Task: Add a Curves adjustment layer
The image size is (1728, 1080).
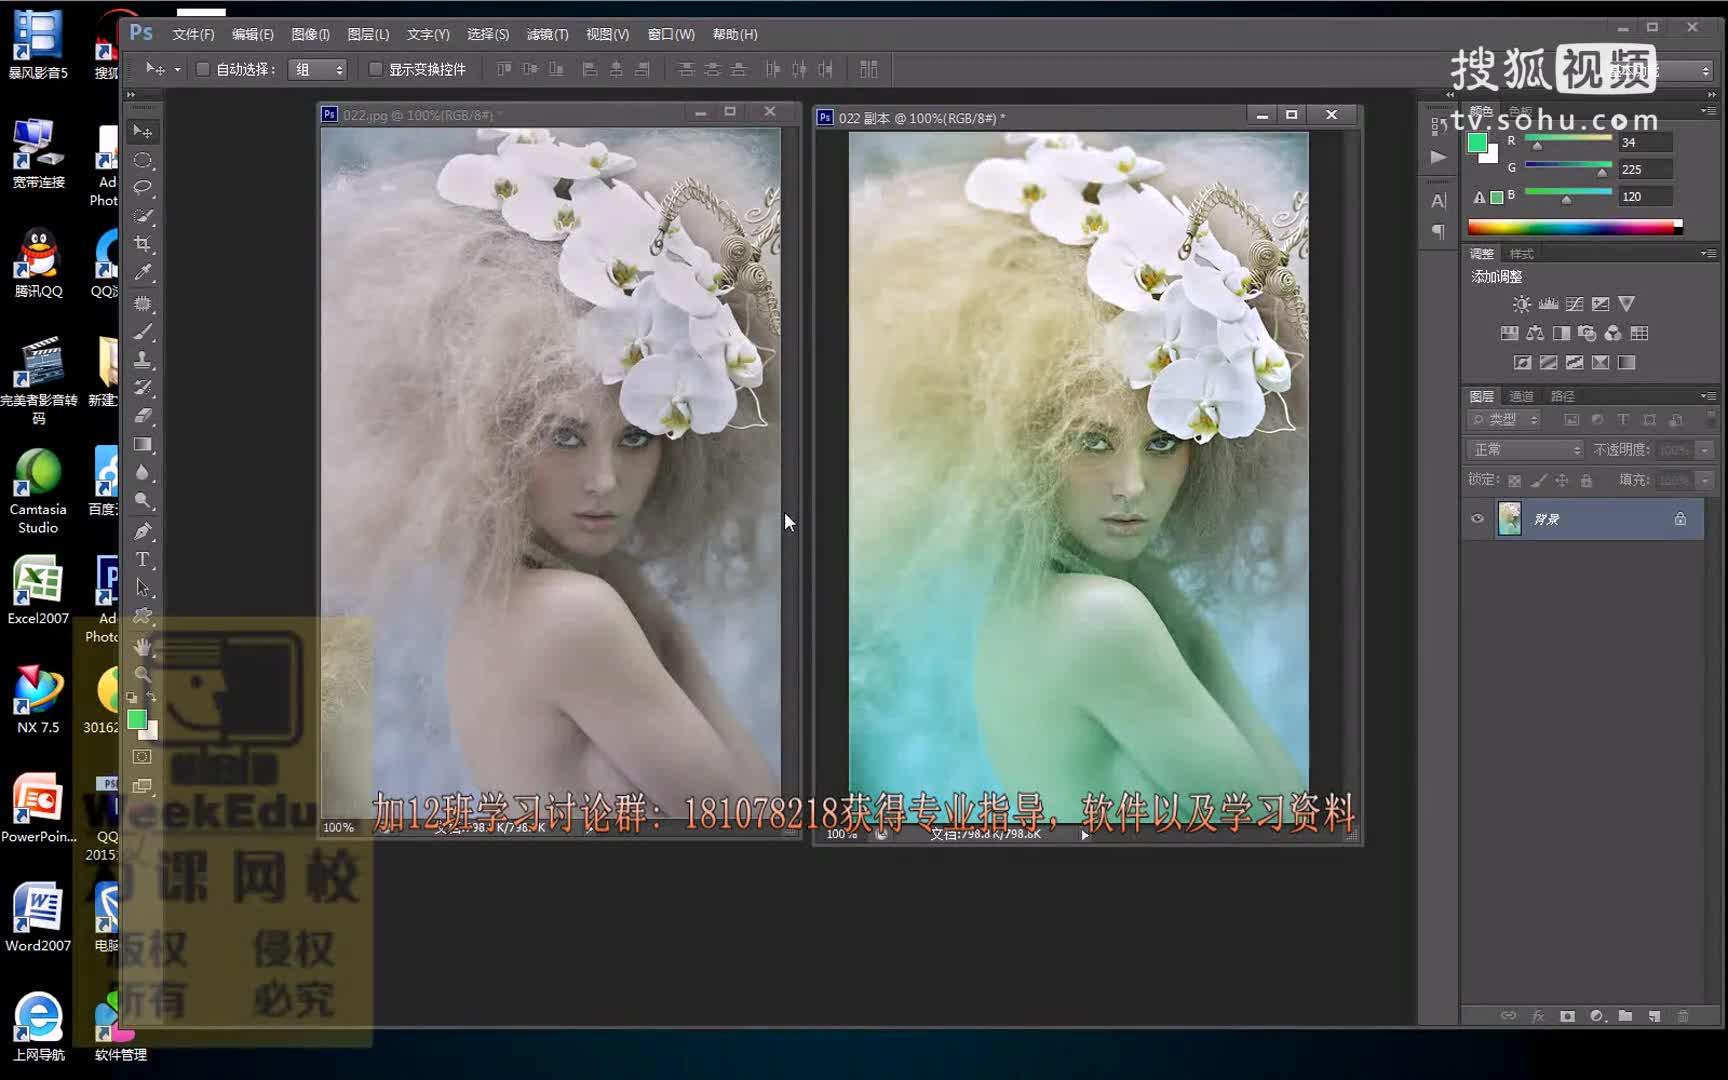Action: [1575, 304]
